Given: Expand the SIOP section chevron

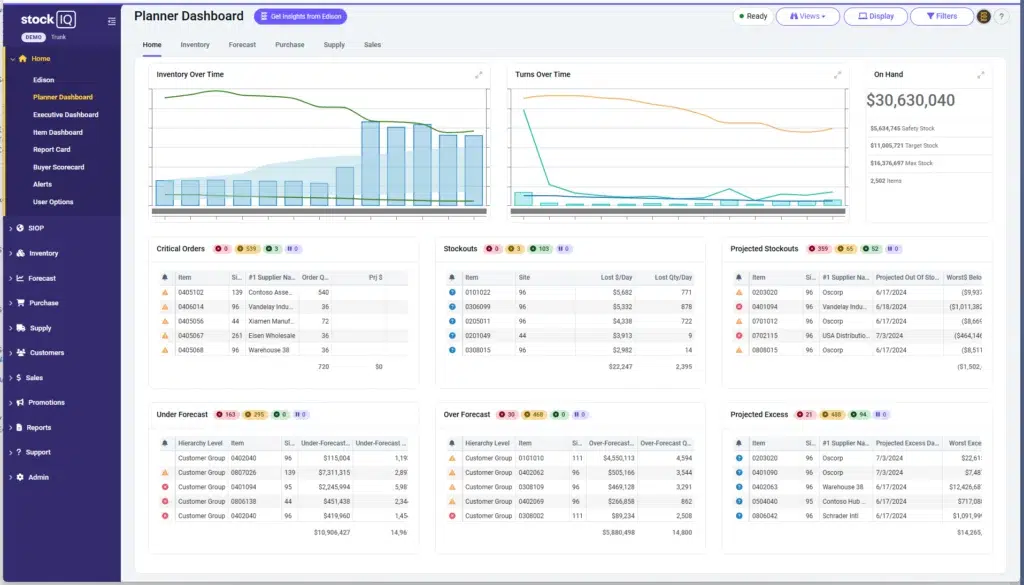Looking at the screenshot, I should [10, 228].
